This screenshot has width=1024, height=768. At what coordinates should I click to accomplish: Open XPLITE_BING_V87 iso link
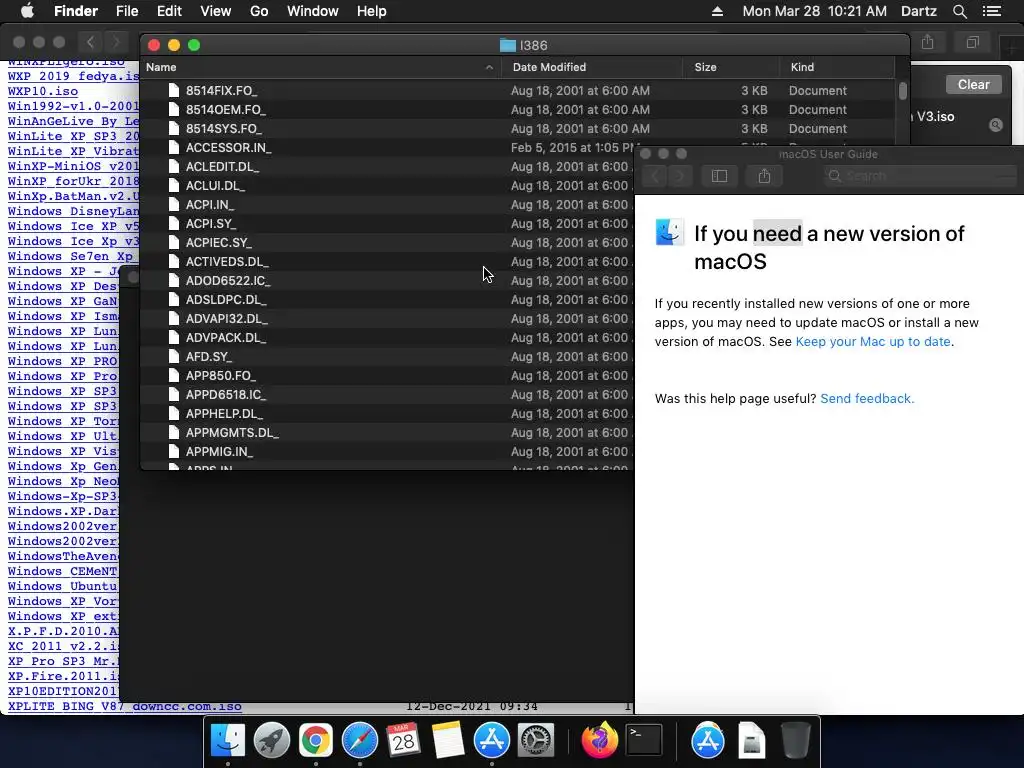click(125, 706)
